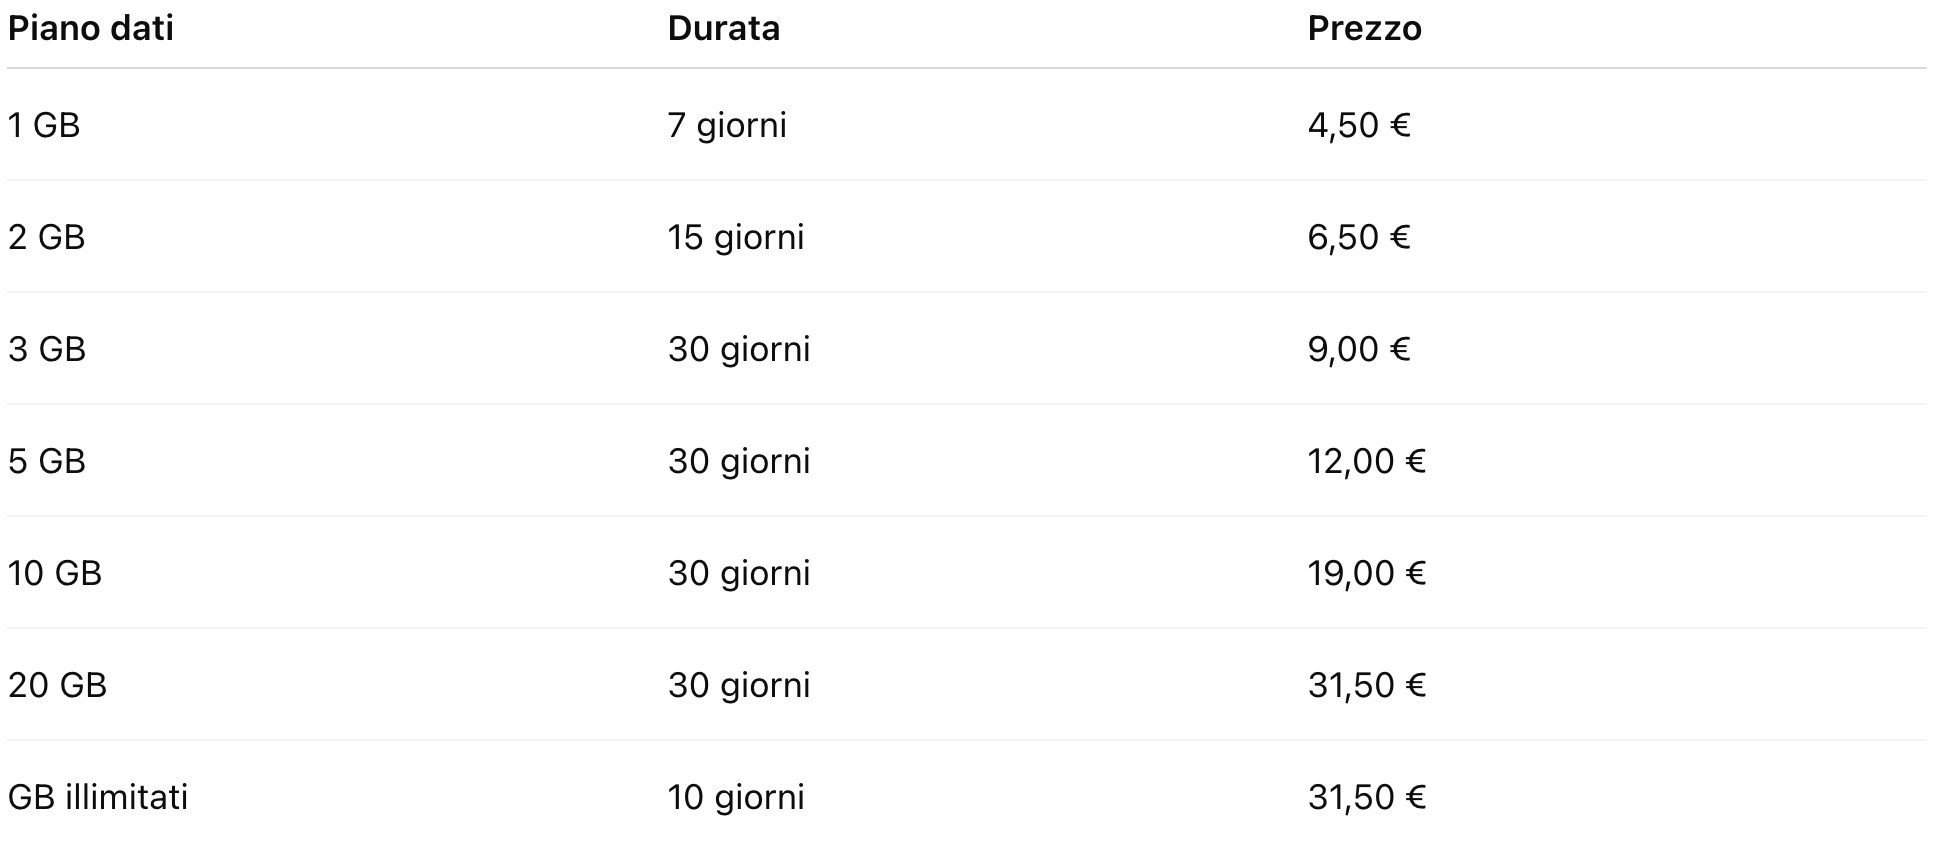Click the "Prezzo" column header
Viewport: 1956px width, 858px height.
click(1364, 28)
